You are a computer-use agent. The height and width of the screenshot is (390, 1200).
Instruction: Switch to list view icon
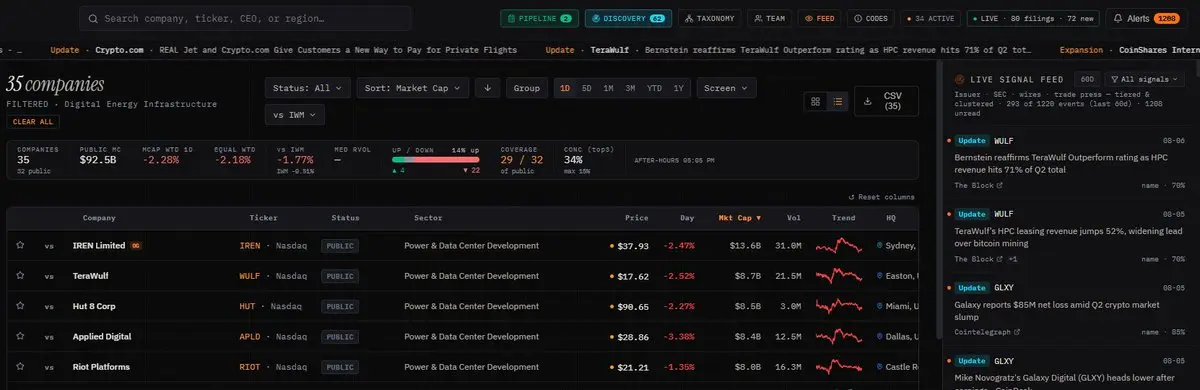pyautogui.click(x=838, y=101)
